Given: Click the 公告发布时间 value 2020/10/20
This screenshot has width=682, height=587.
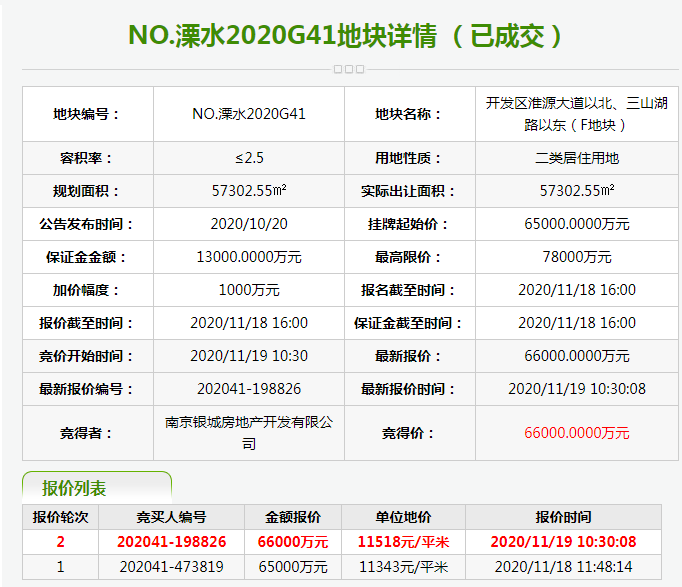Looking at the screenshot, I should click(249, 224).
